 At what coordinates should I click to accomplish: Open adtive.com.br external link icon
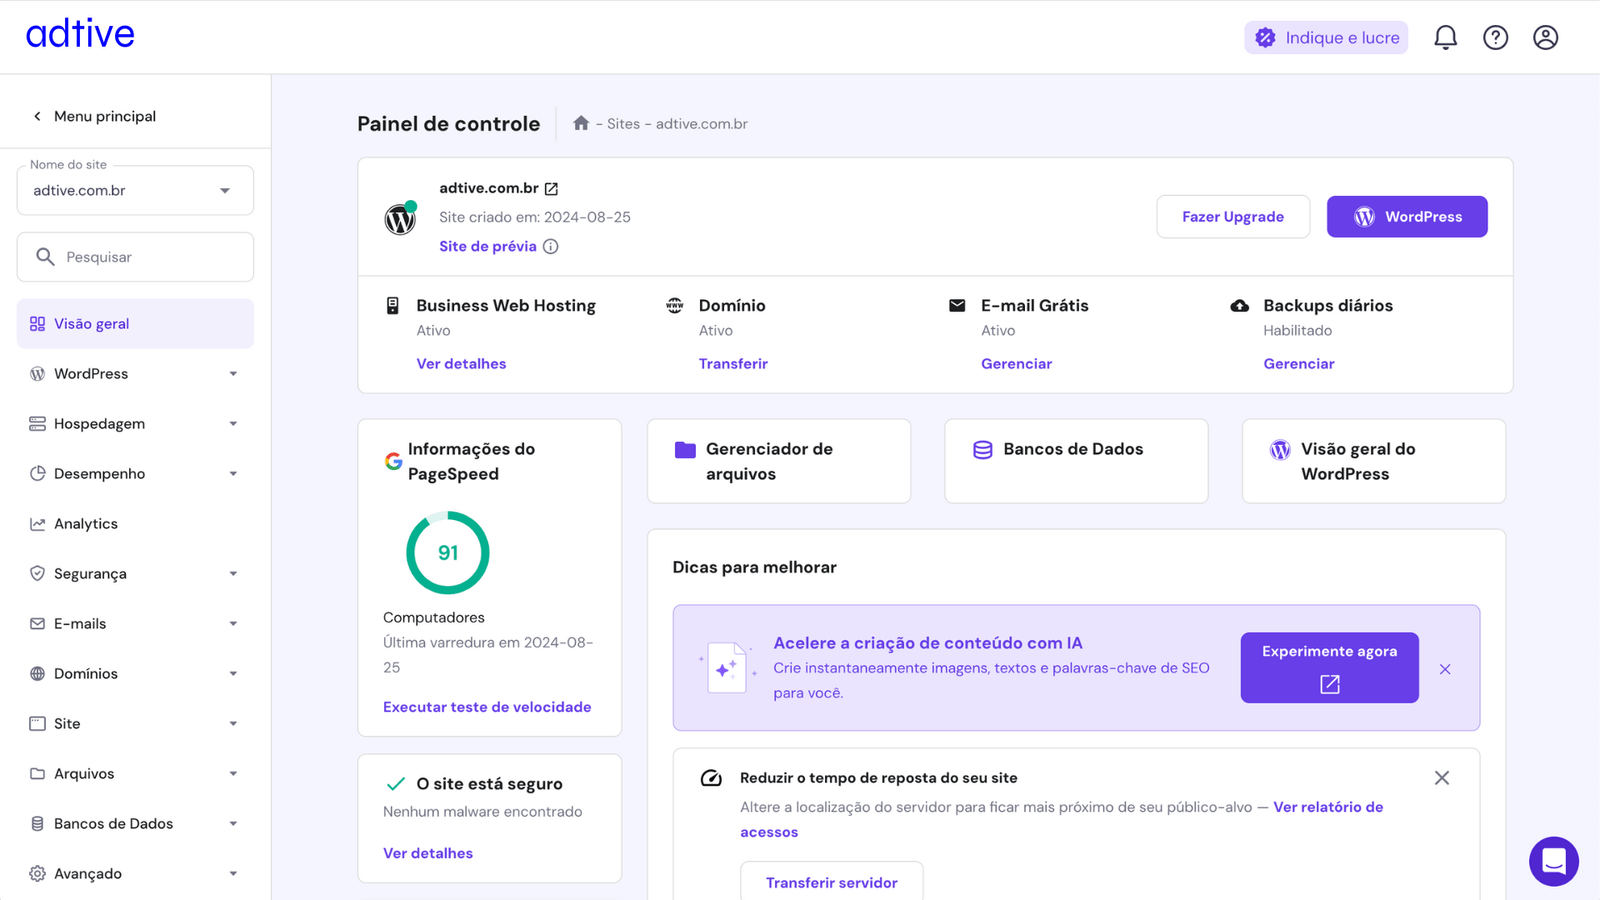[x=551, y=189]
